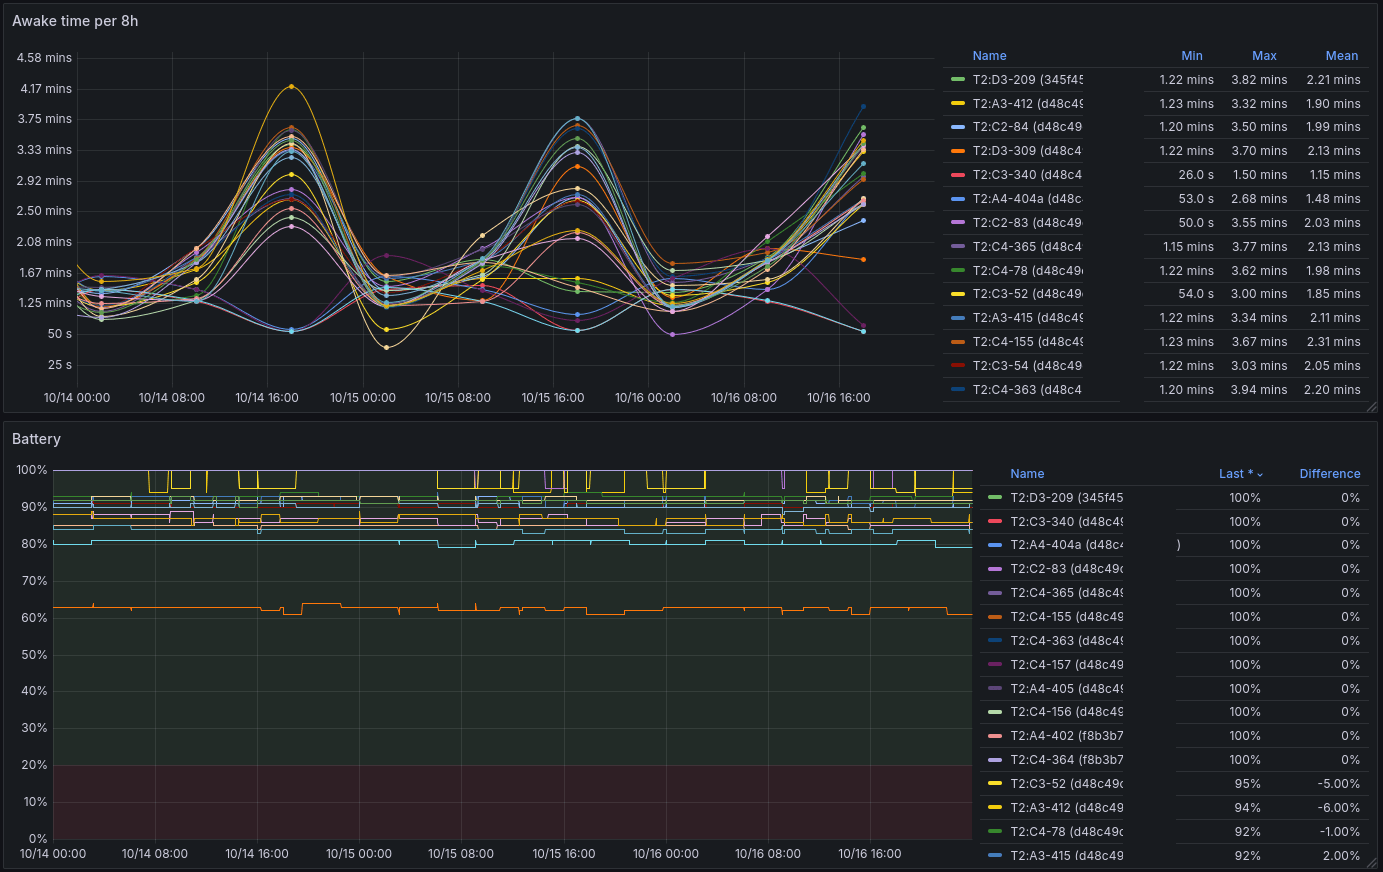Click red series icon beside T2:C3-340 in Battery legend

(994, 522)
